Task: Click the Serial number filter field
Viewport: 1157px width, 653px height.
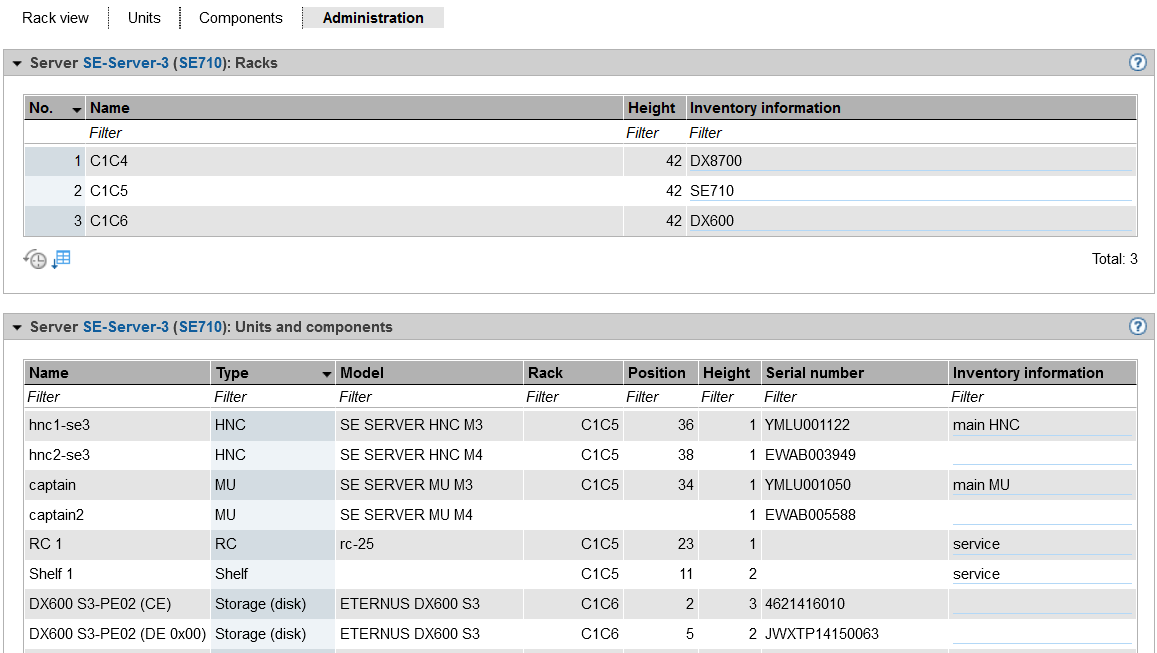Action: pos(854,397)
